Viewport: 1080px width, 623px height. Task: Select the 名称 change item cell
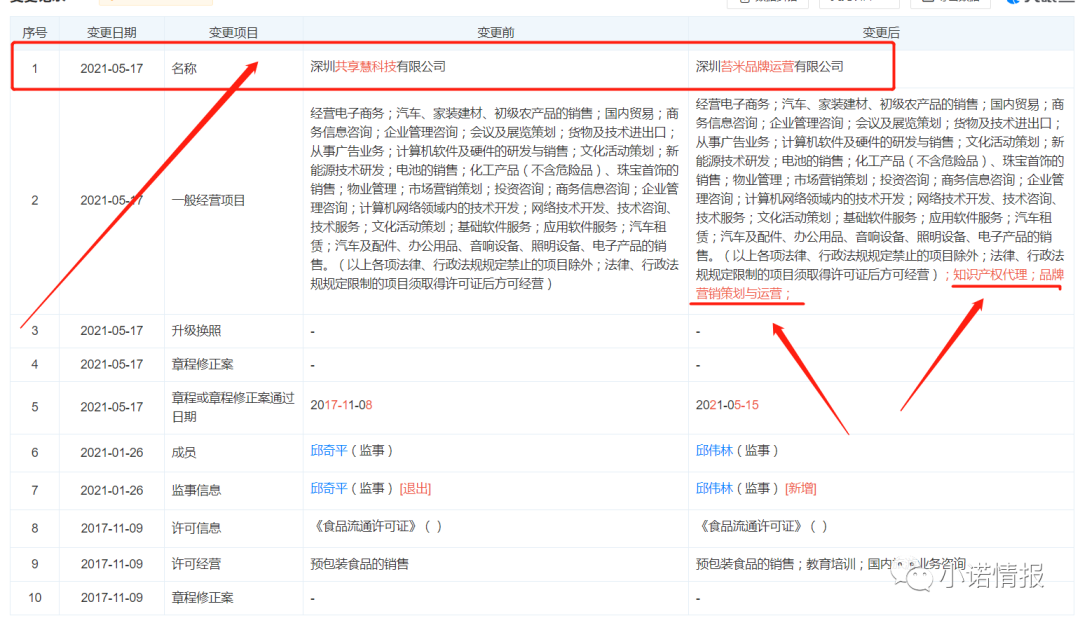(184, 68)
